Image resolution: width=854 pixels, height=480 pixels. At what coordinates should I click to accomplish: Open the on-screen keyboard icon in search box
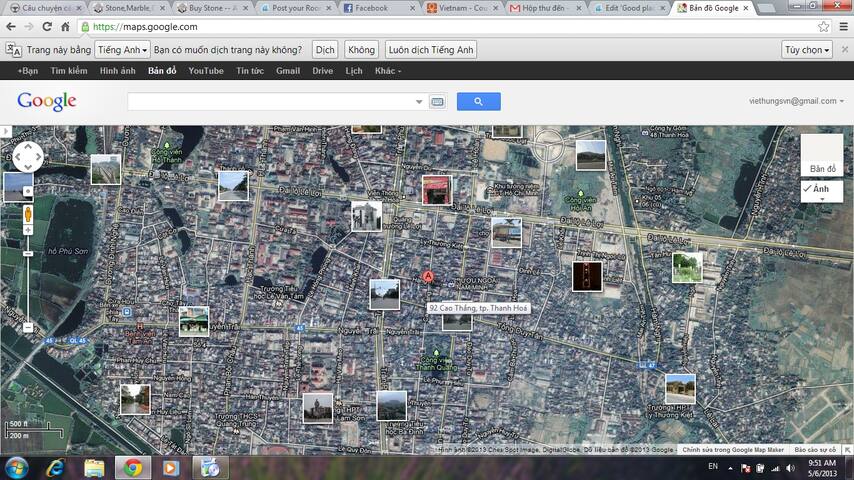click(x=437, y=102)
